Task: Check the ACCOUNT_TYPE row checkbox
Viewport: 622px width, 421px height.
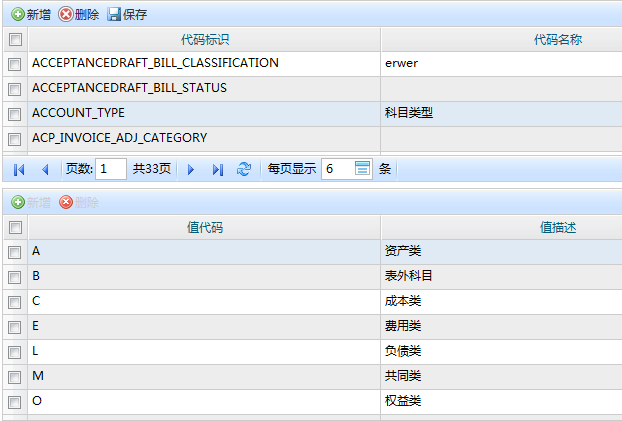Action: (x=14, y=113)
